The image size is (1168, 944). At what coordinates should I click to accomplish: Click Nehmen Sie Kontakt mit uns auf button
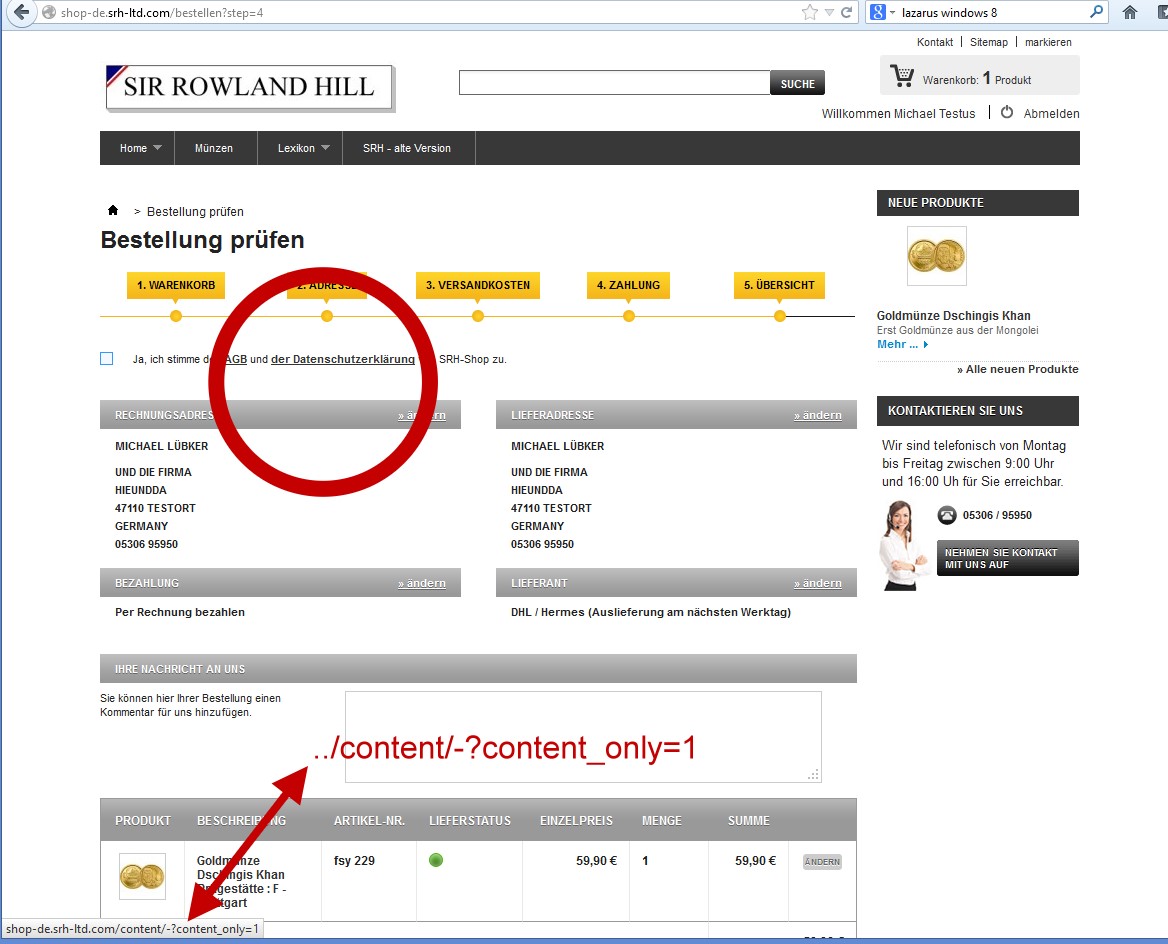1007,558
